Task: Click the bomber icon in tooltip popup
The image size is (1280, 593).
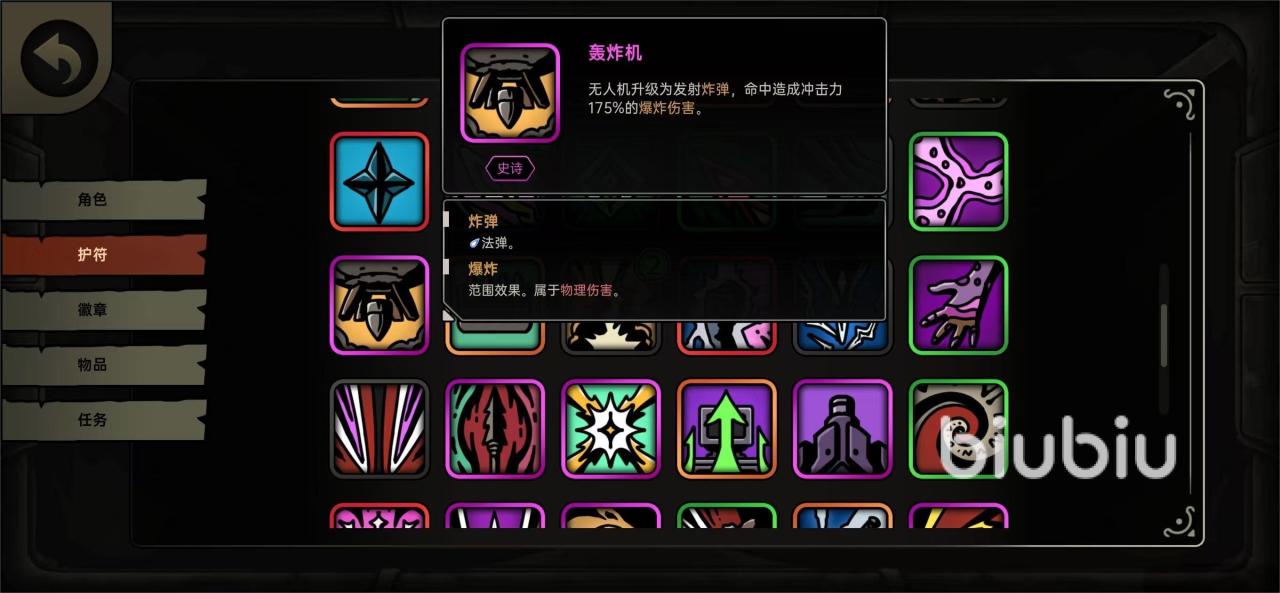Action: tap(510, 93)
